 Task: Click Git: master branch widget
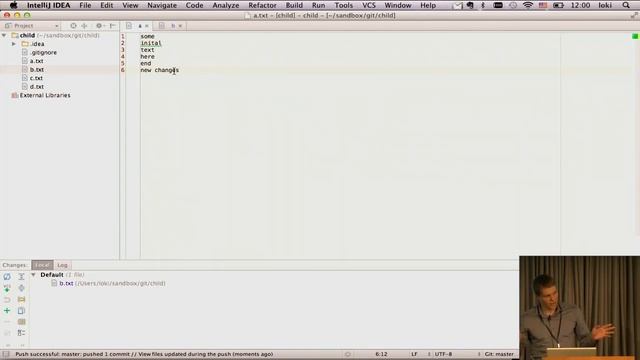[x=499, y=354]
